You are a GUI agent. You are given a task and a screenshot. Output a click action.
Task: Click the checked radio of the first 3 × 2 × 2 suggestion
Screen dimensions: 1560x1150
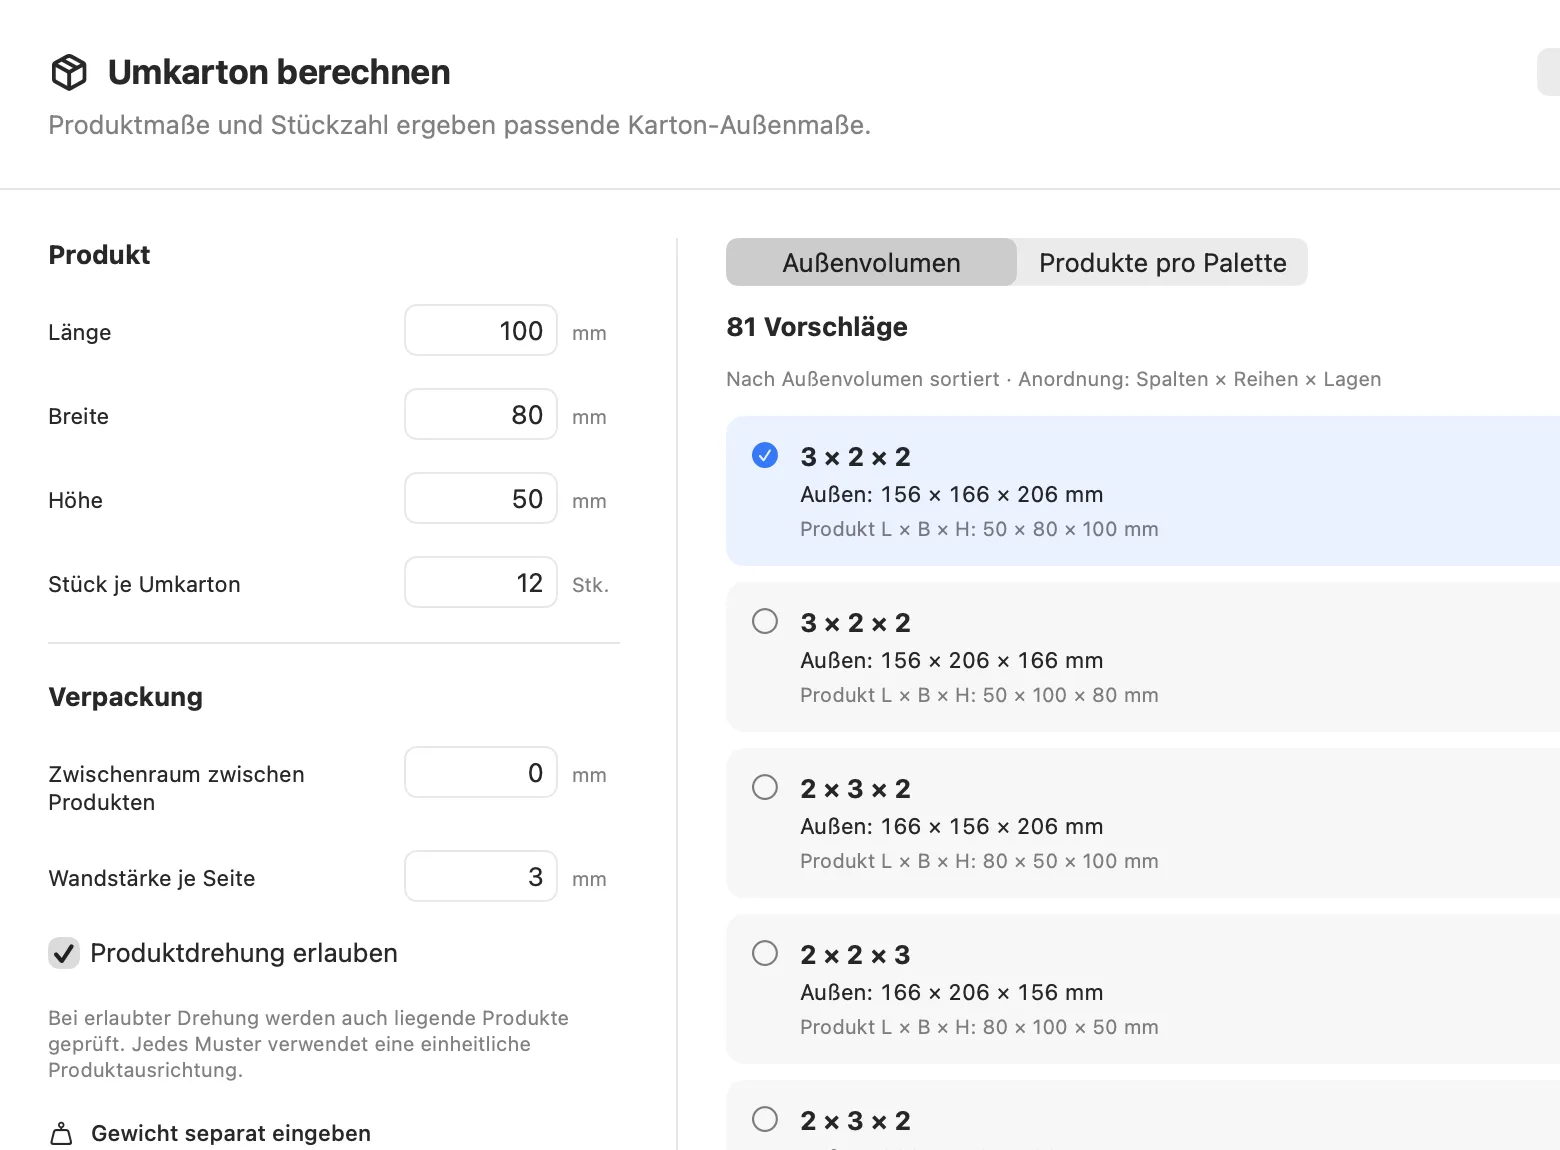(765, 455)
